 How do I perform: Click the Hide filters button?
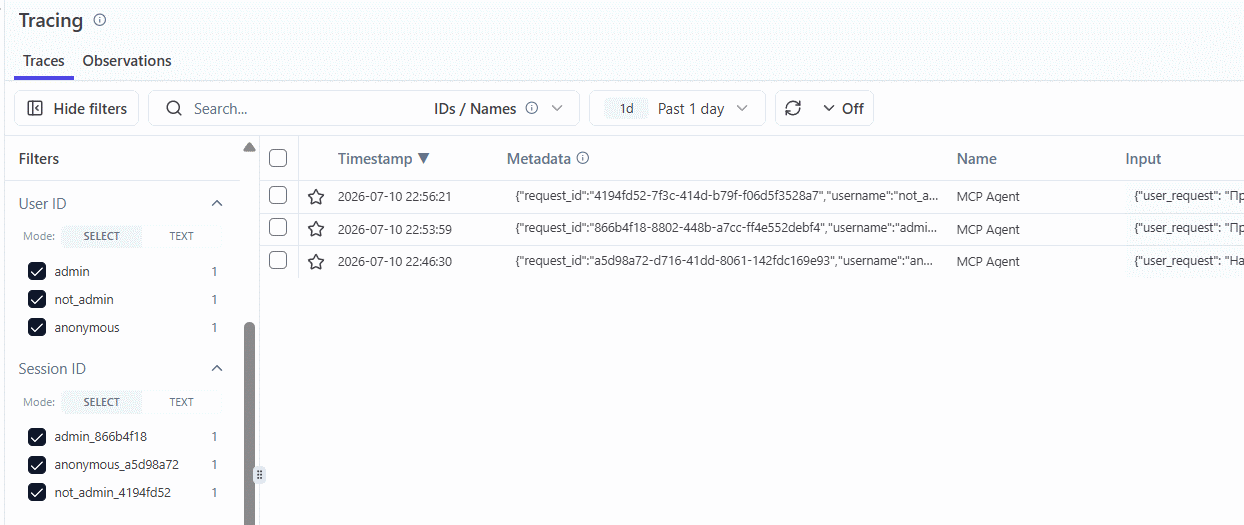[x=78, y=108]
